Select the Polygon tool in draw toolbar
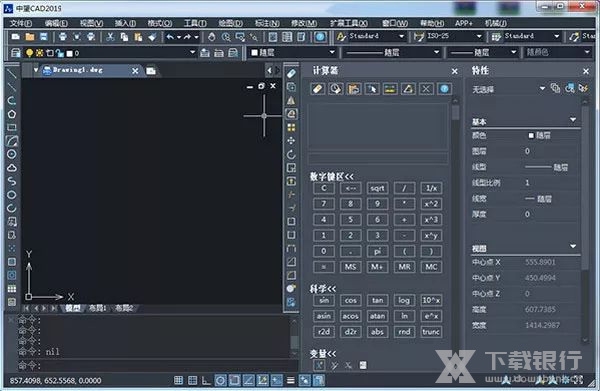The height and width of the screenshot is (391, 600). [x=12, y=114]
